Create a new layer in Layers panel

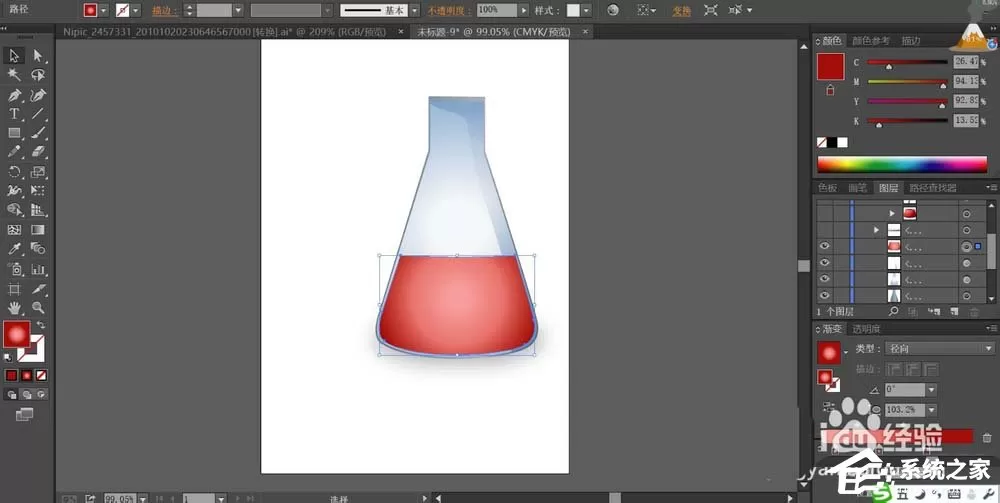(954, 312)
